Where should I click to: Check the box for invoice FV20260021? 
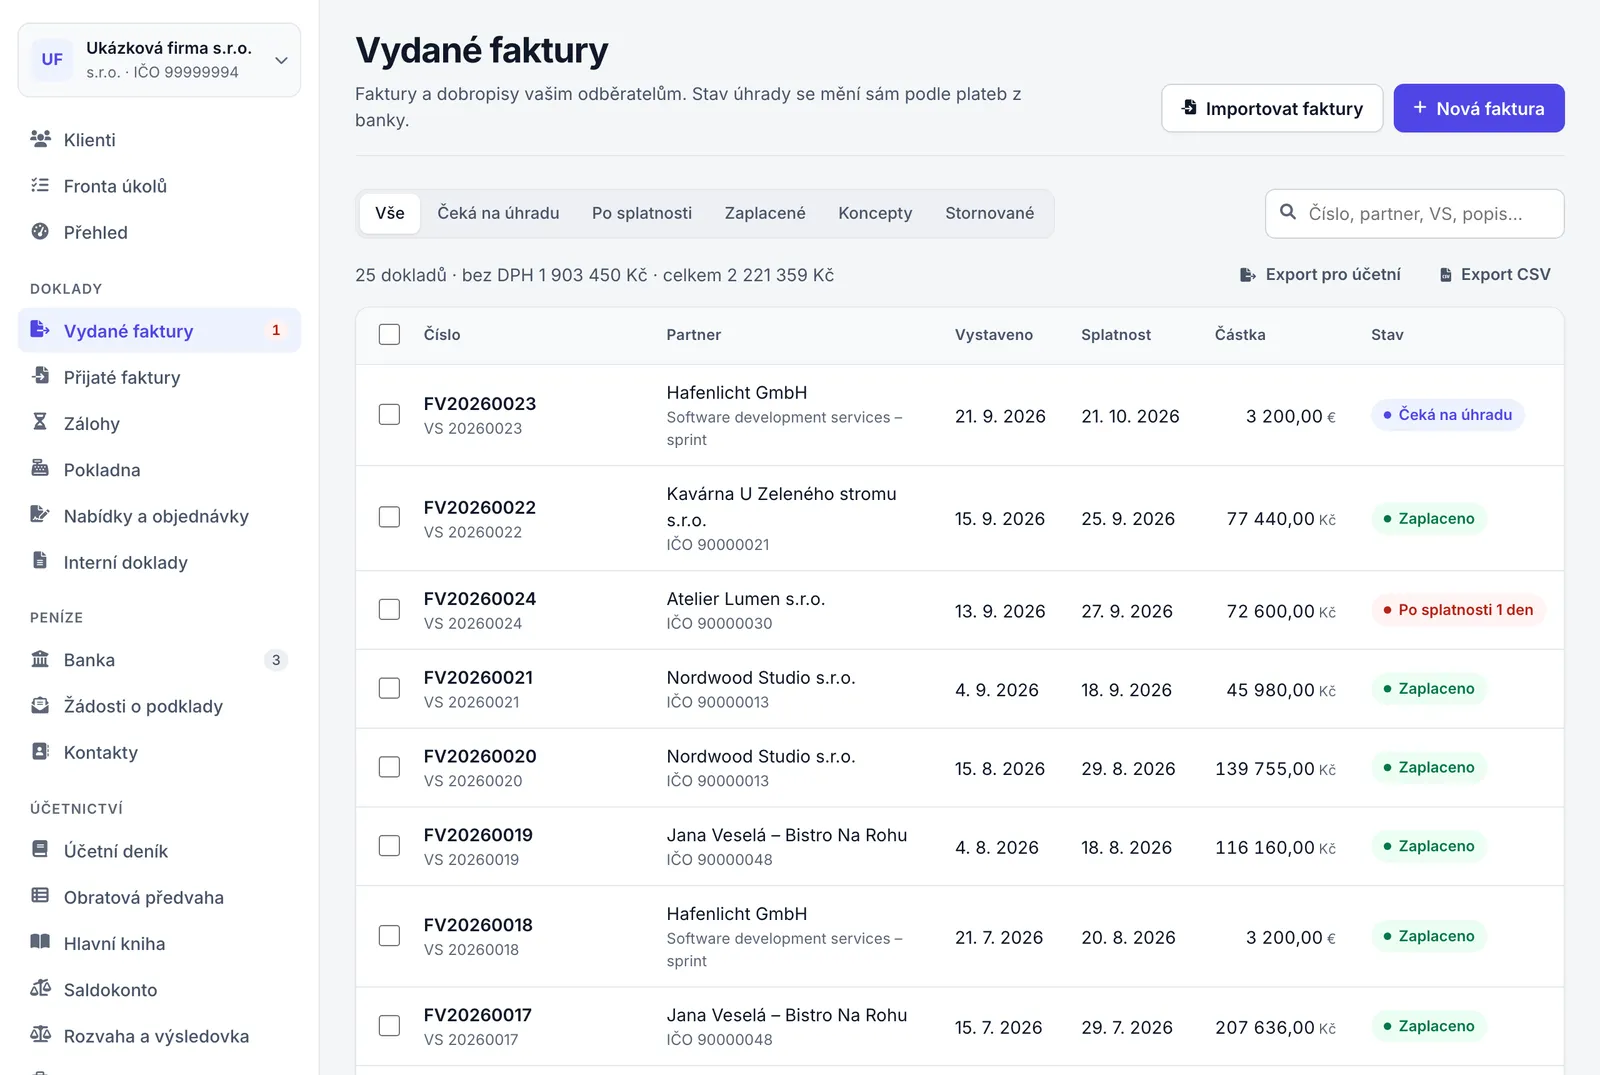pos(389,688)
